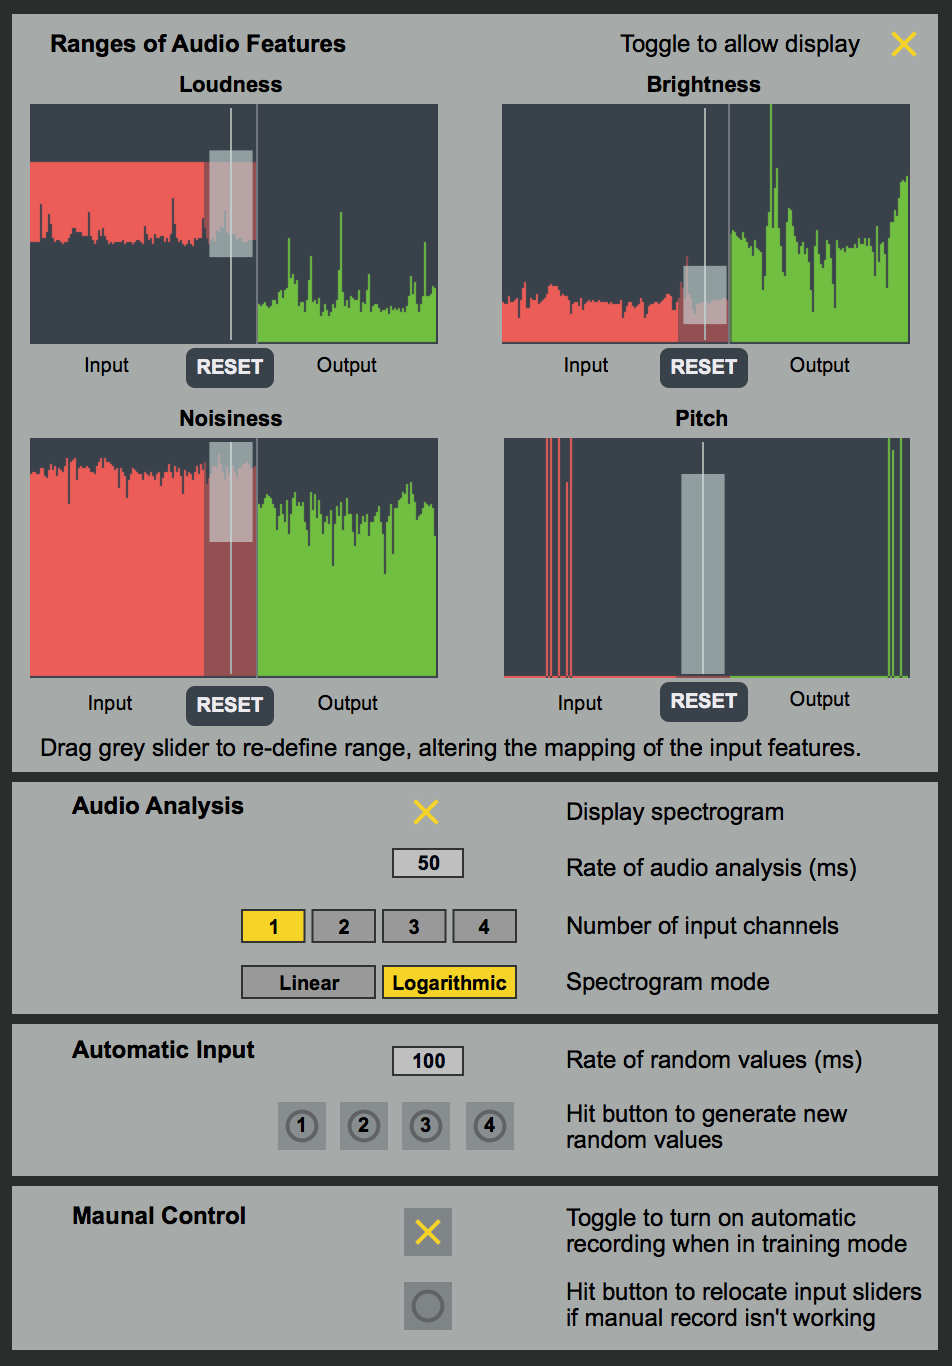
Task: Select 1 input channel
Action: 273,926
